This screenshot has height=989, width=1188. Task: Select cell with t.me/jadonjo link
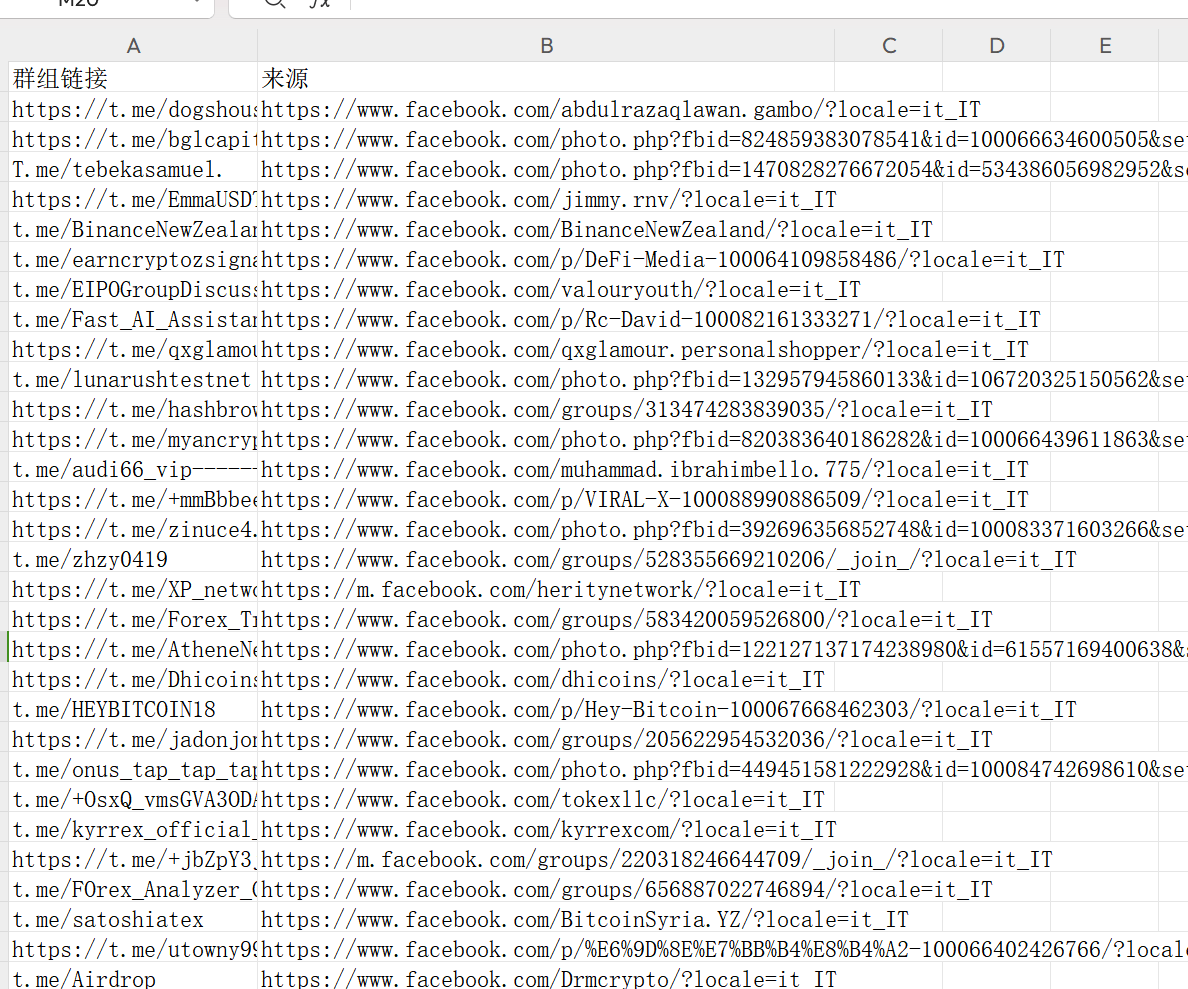pos(133,739)
